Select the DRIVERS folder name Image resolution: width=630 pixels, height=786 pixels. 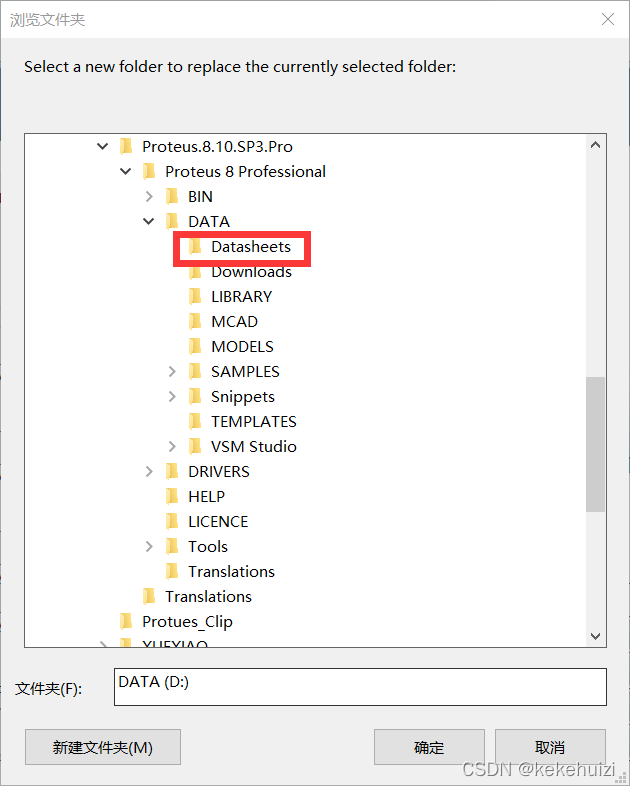point(219,471)
